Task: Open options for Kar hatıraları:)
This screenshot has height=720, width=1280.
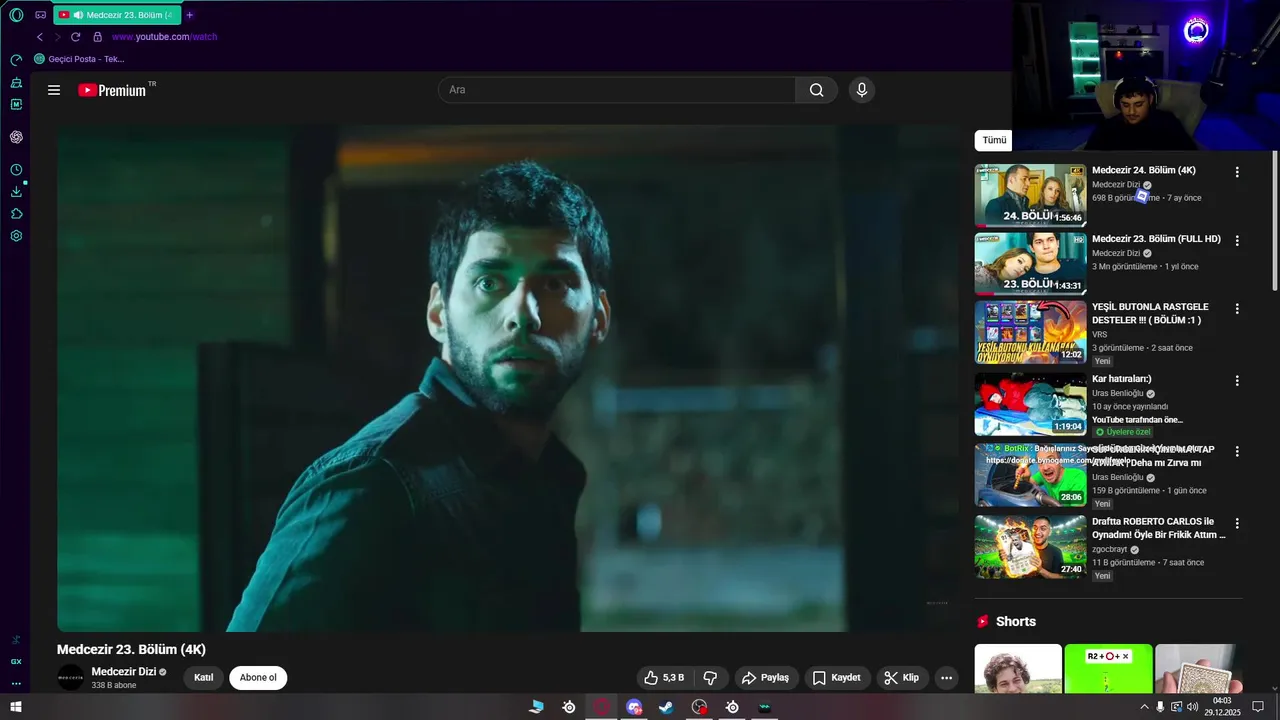Action: [1237, 381]
